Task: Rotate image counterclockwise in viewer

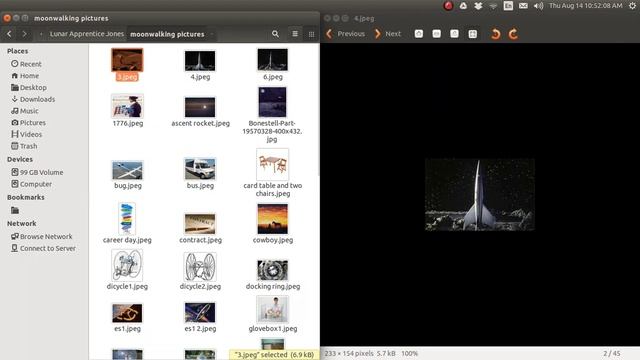Action: tap(496, 34)
